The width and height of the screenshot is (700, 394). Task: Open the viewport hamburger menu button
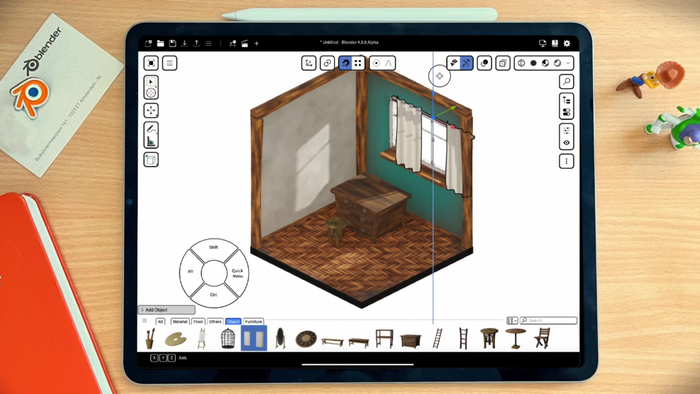170,63
